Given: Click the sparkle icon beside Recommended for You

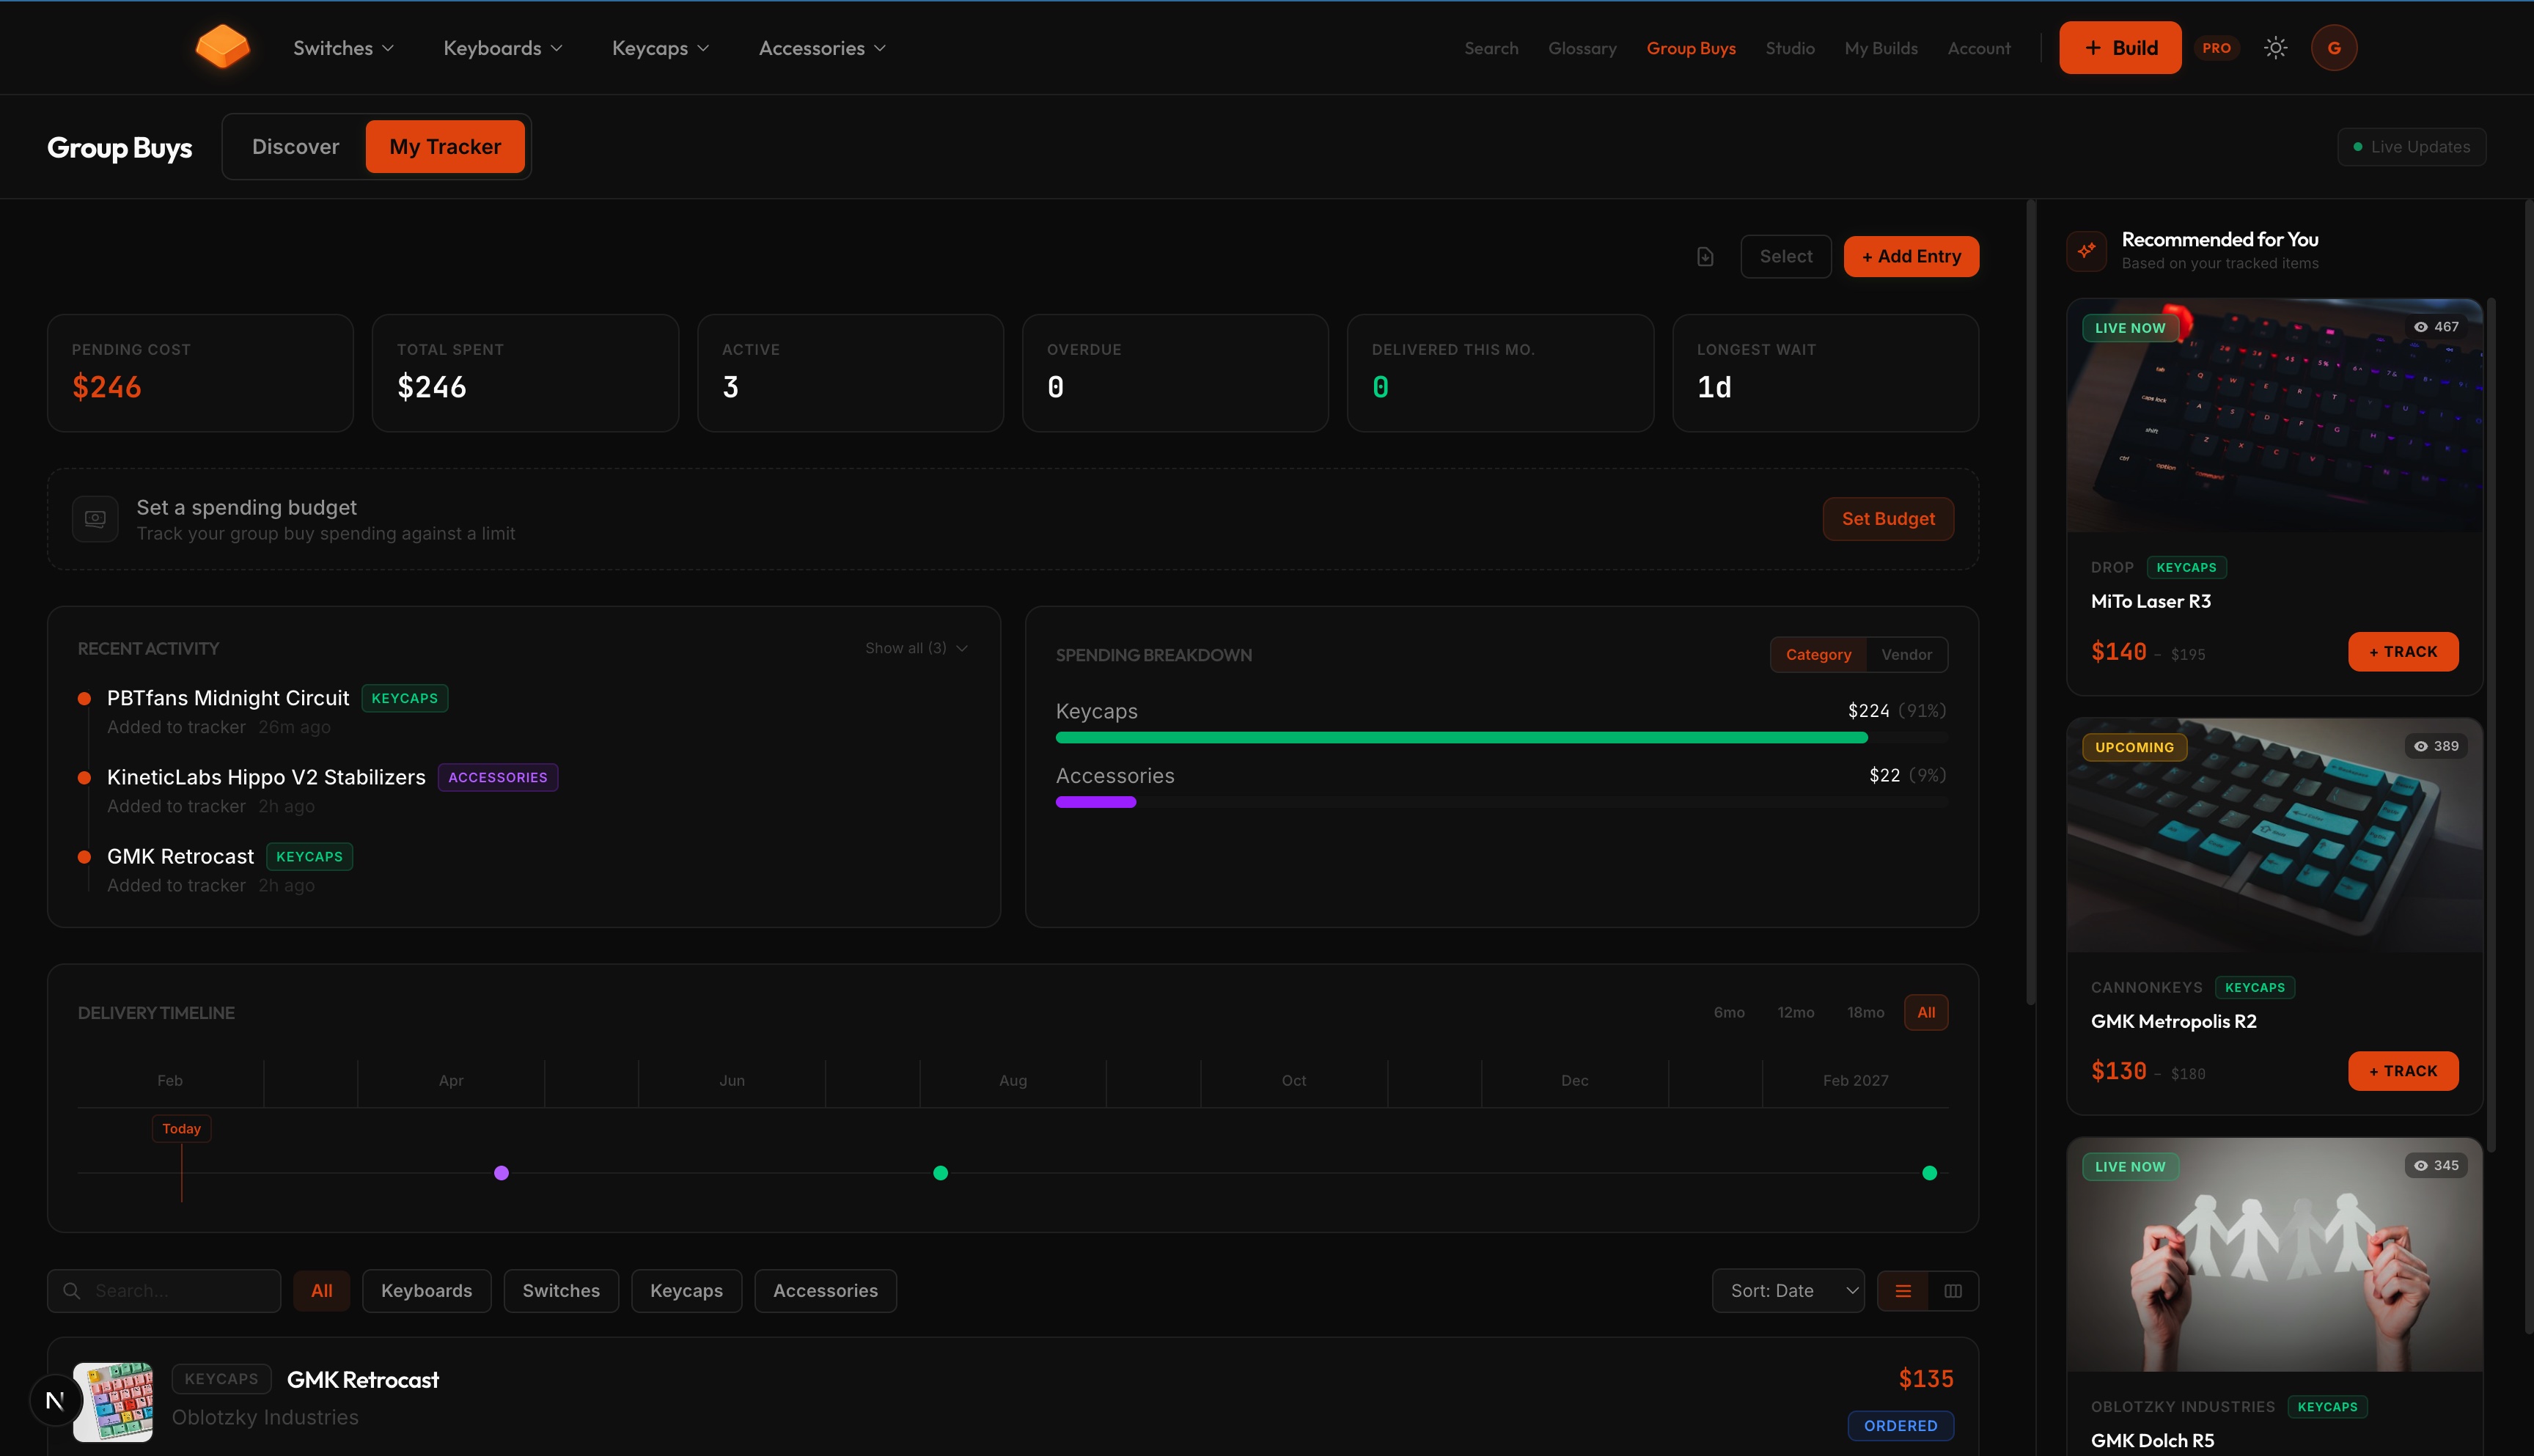Looking at the screenshot, I should pyautogui.click(x=2086, y=250).
